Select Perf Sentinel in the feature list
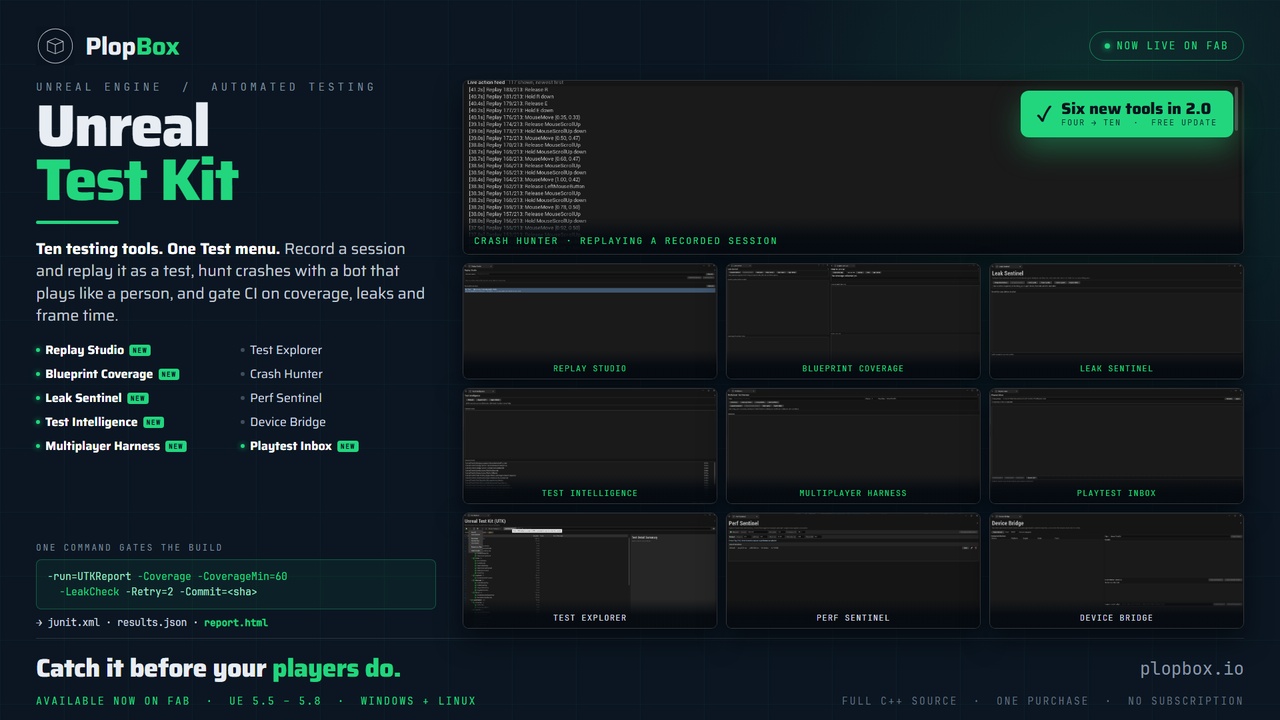The width and height of the screenshot is (1280, 720). pos(286,398)
